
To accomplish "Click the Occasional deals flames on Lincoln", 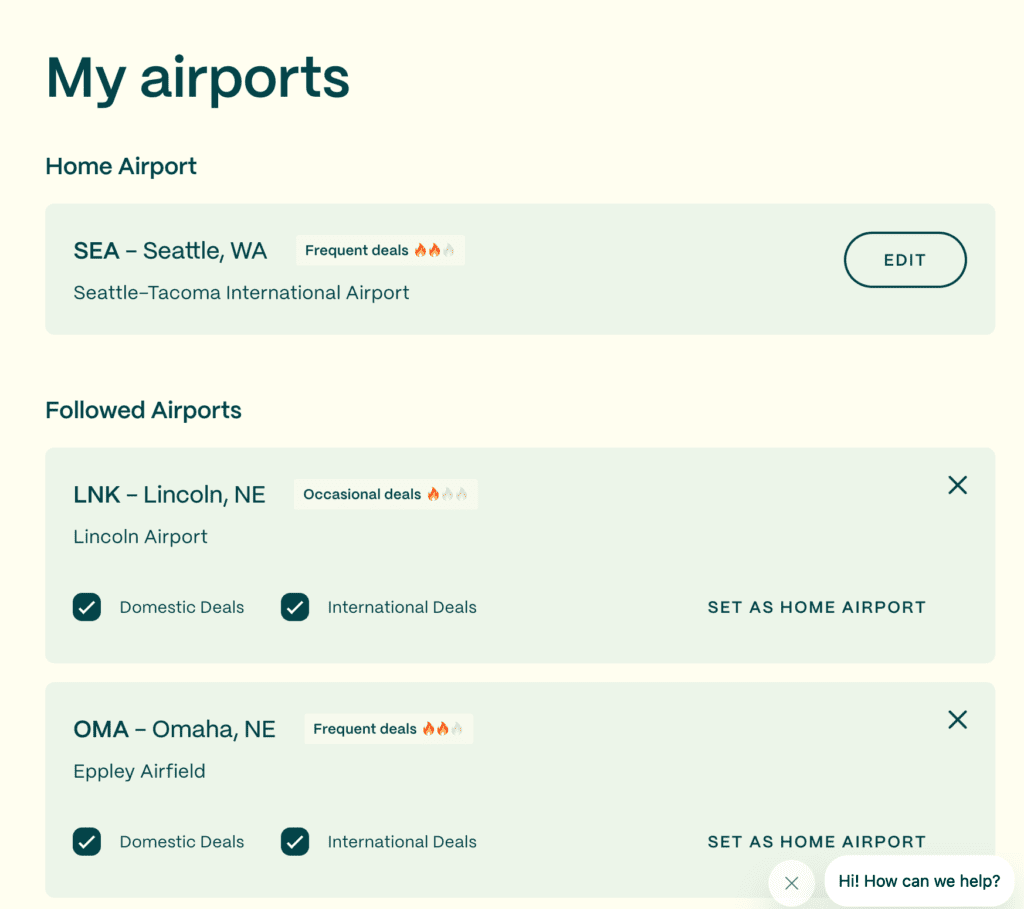I will (x=447, y=494).
